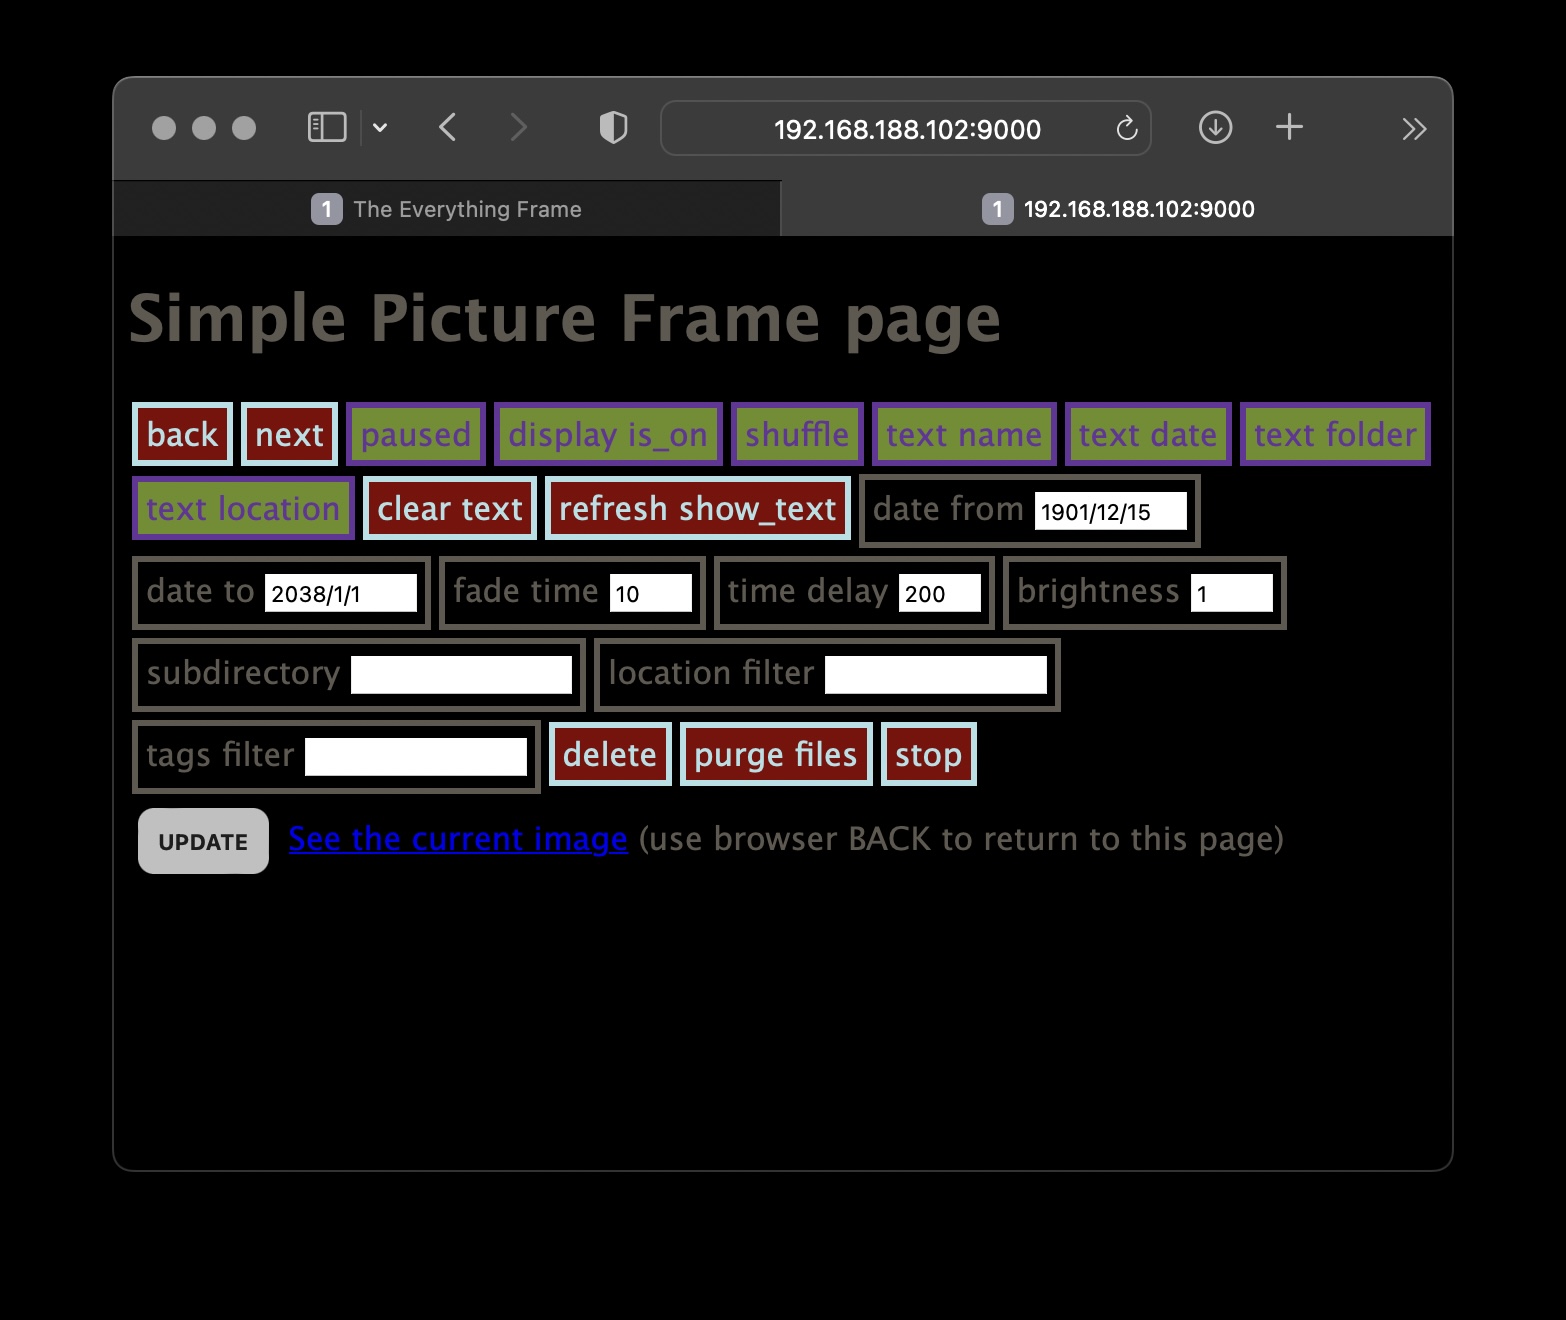Viewport: 1566px width, 1320px height.
Task: Edit the date to field 2038/1/1
Action: (340, 593)
